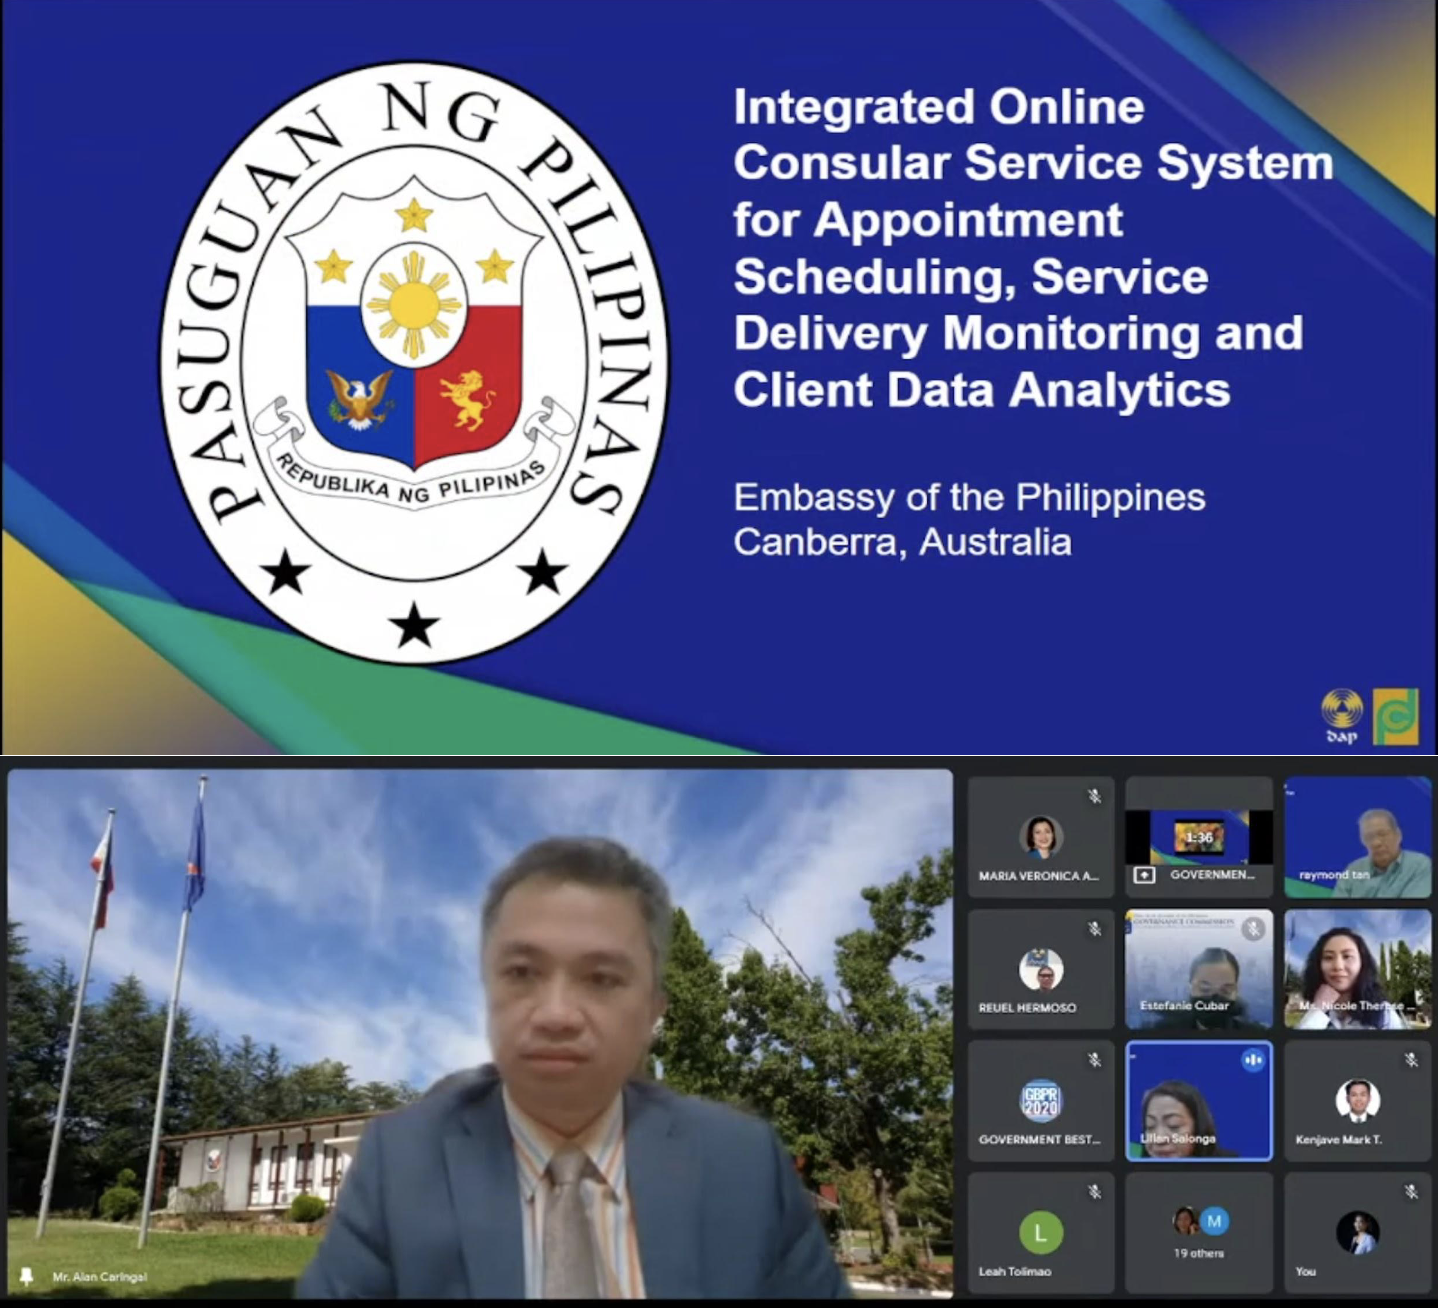This screenshot has height=1308, width=1438.
Task: Click the pin icon beside Mr. Alan Caringal
Action: click(27, 1277)
